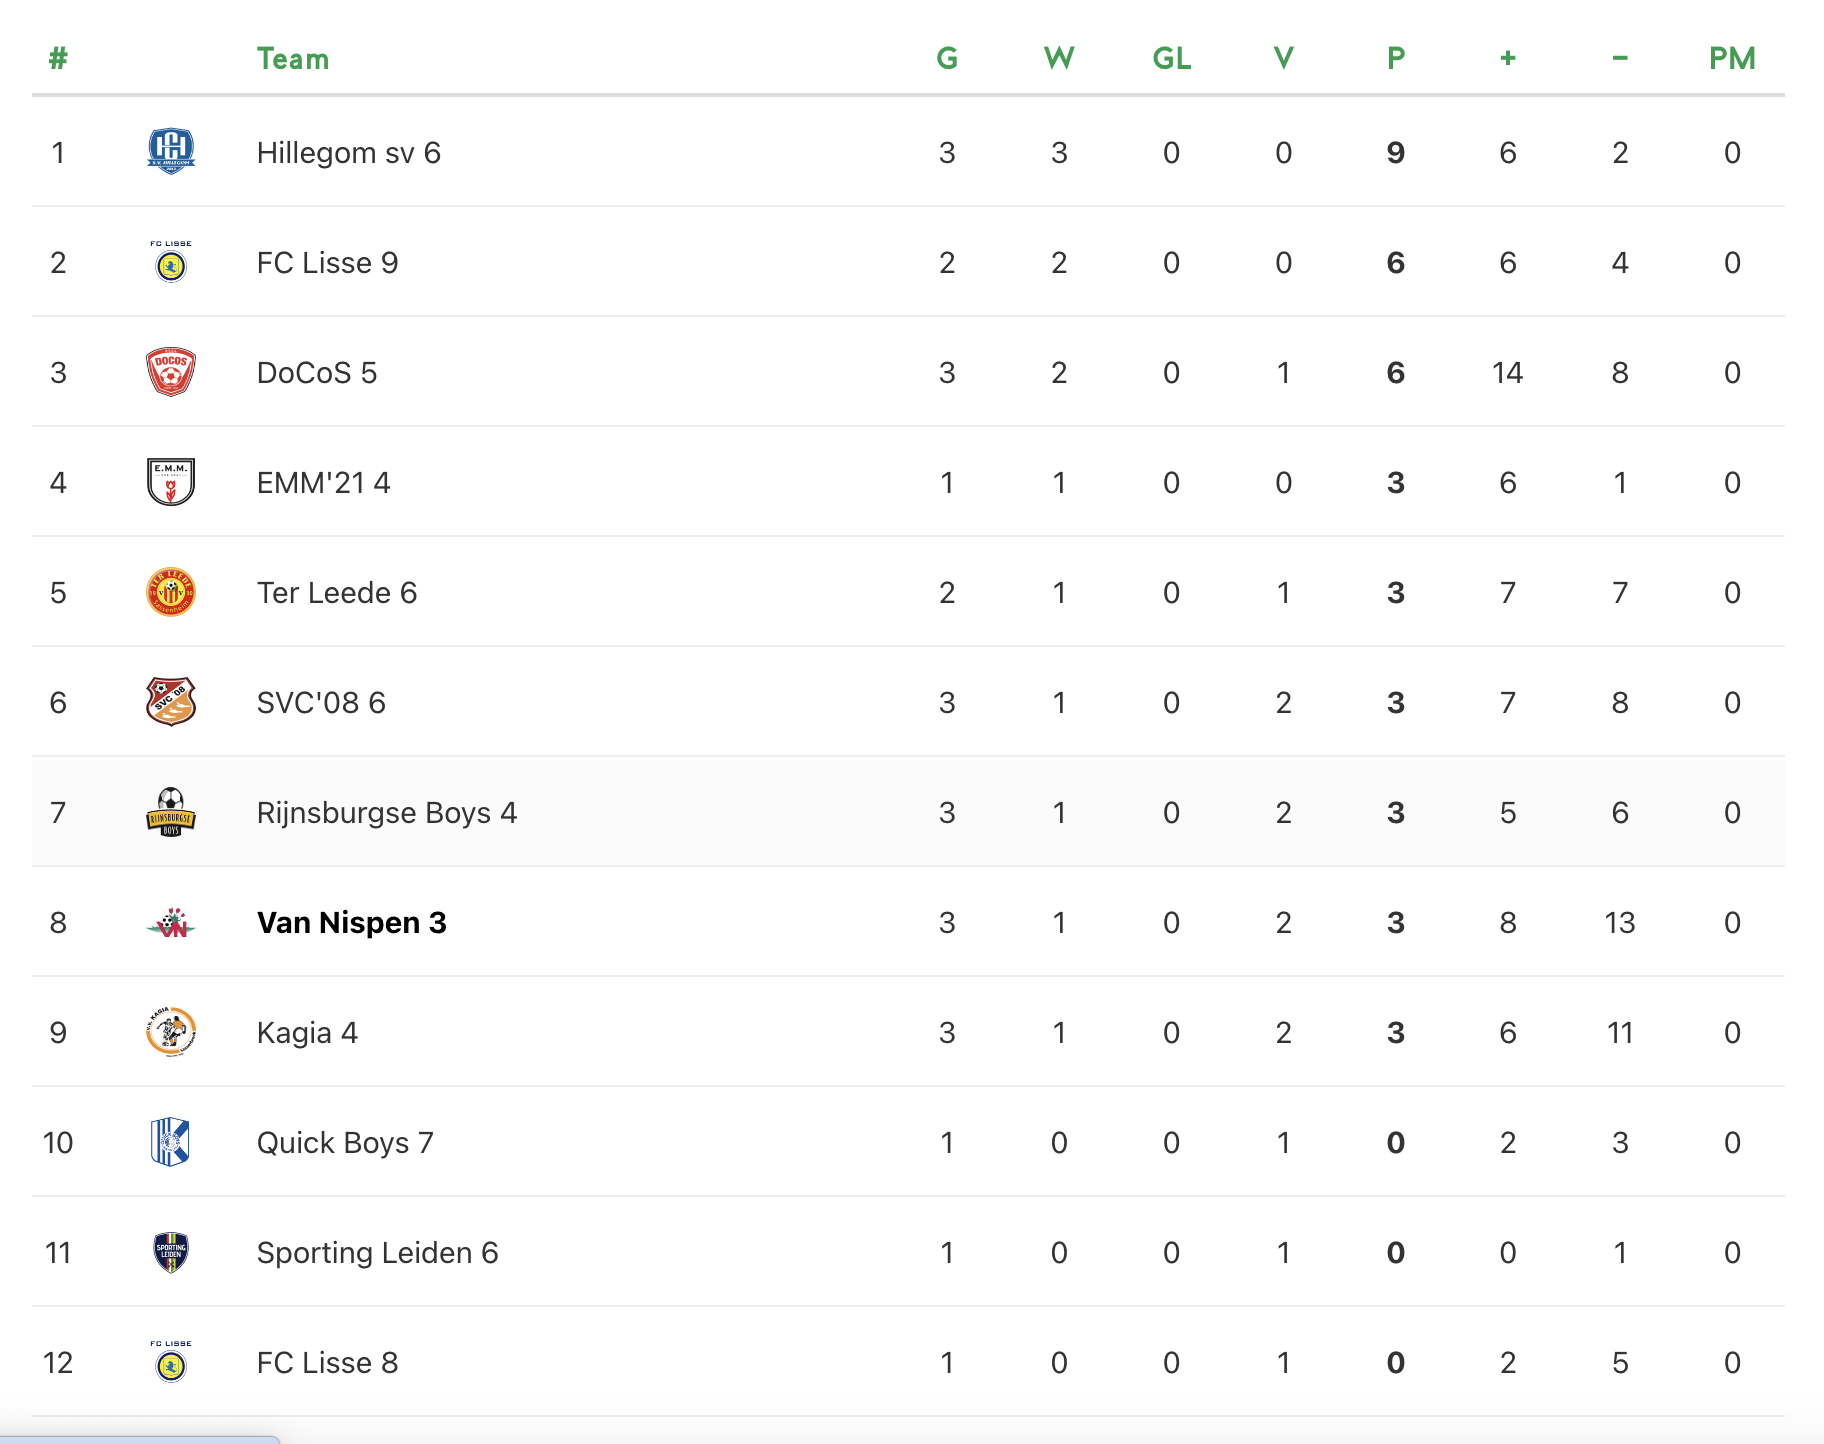Click the DoCoS red shield logo

point(171,372)
